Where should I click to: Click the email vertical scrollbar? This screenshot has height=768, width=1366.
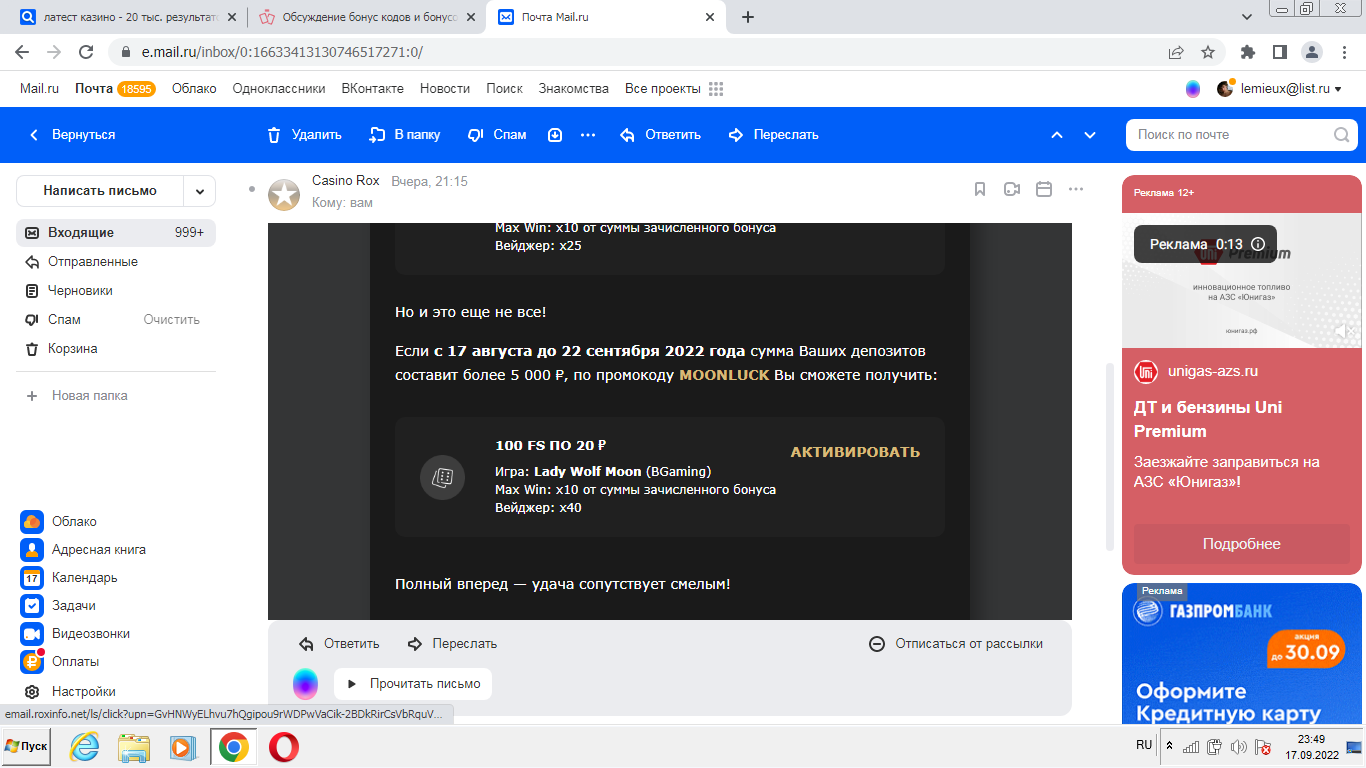(x=1108, y=455)
